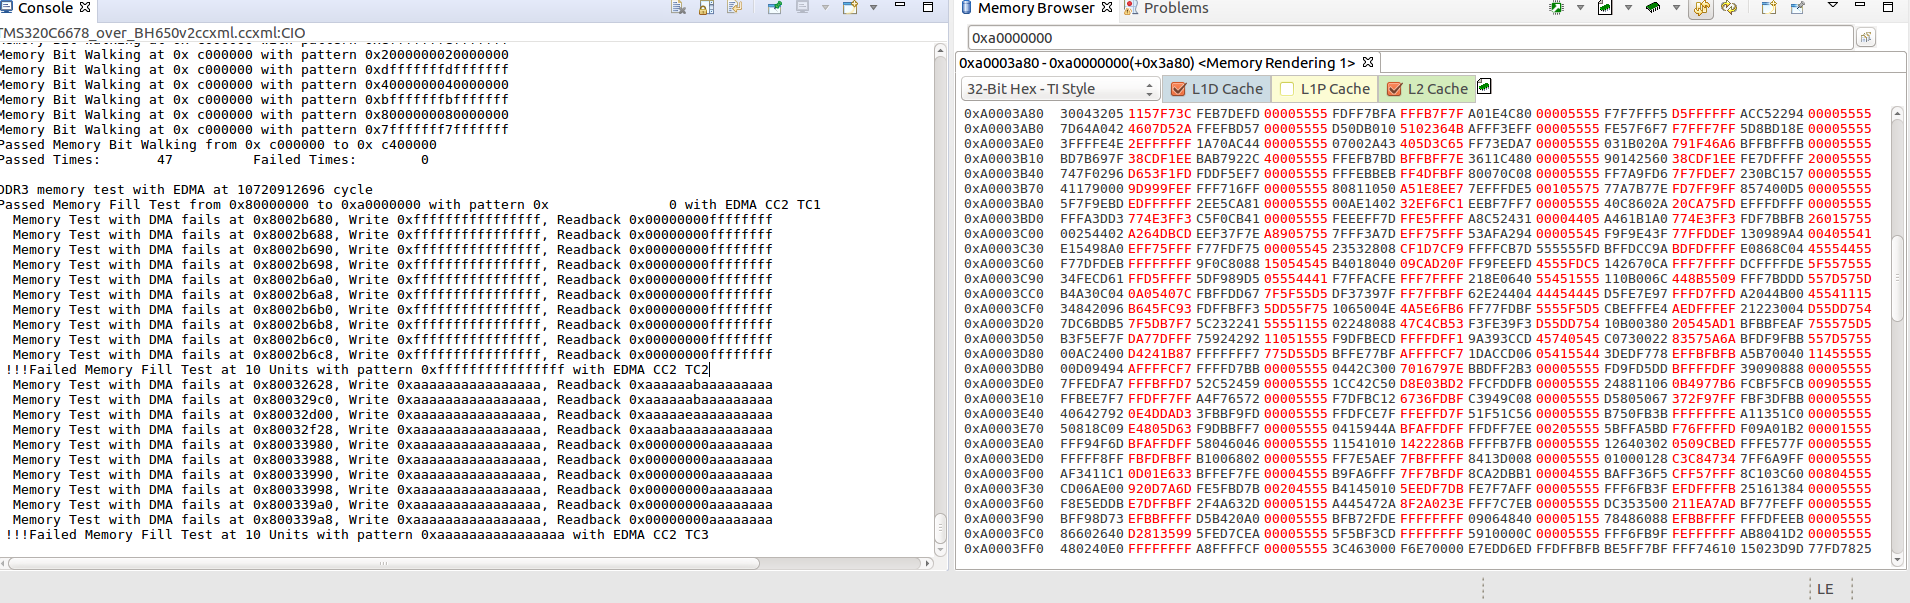The image size is (1910, 603).
Task: Minimize the Console view
Action: pyautogui.click(x=899, y=5)
